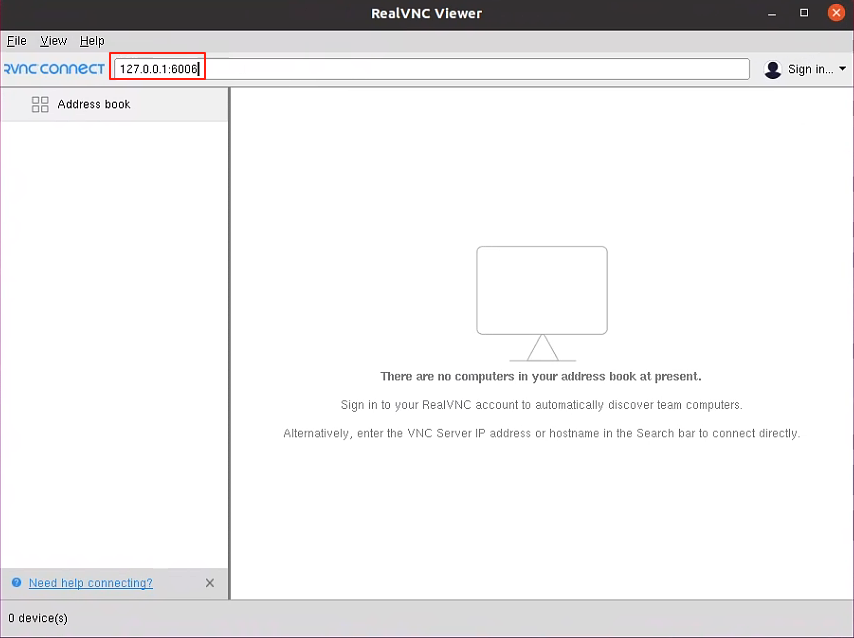The image size is (854, 638).
Task: Click the Sign in label
Action: click(x=806, y=69)
